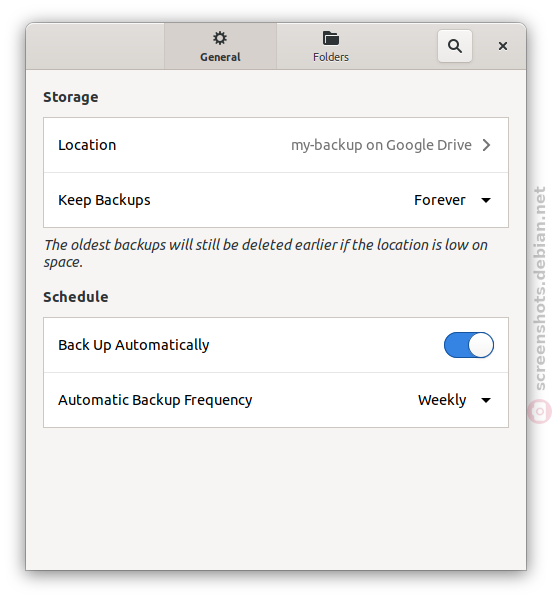552x599 pixels.
Task: Click the "my-backup on Google Drive" text
Action: (x=381, y=146)
